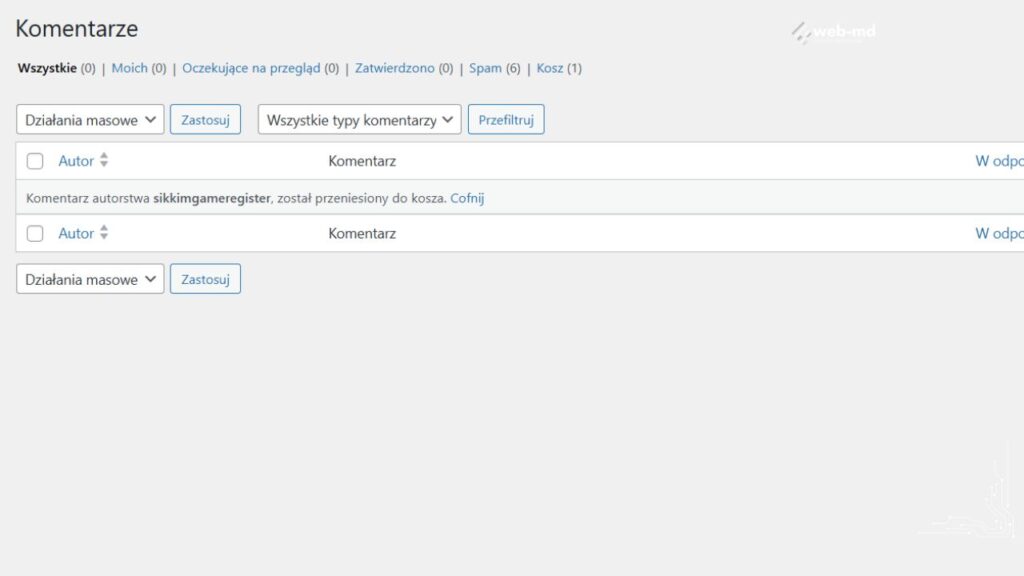Click the sort arrows beside the bottom Autor header
Image resolution: width=1024 pixels, height=576 pixels.
coord(104,233)
